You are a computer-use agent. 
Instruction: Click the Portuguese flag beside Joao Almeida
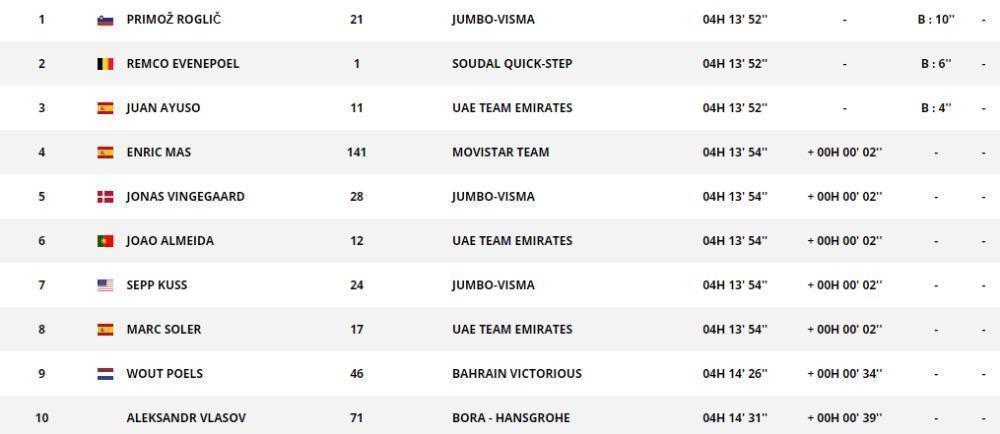[x=105, y=241]
